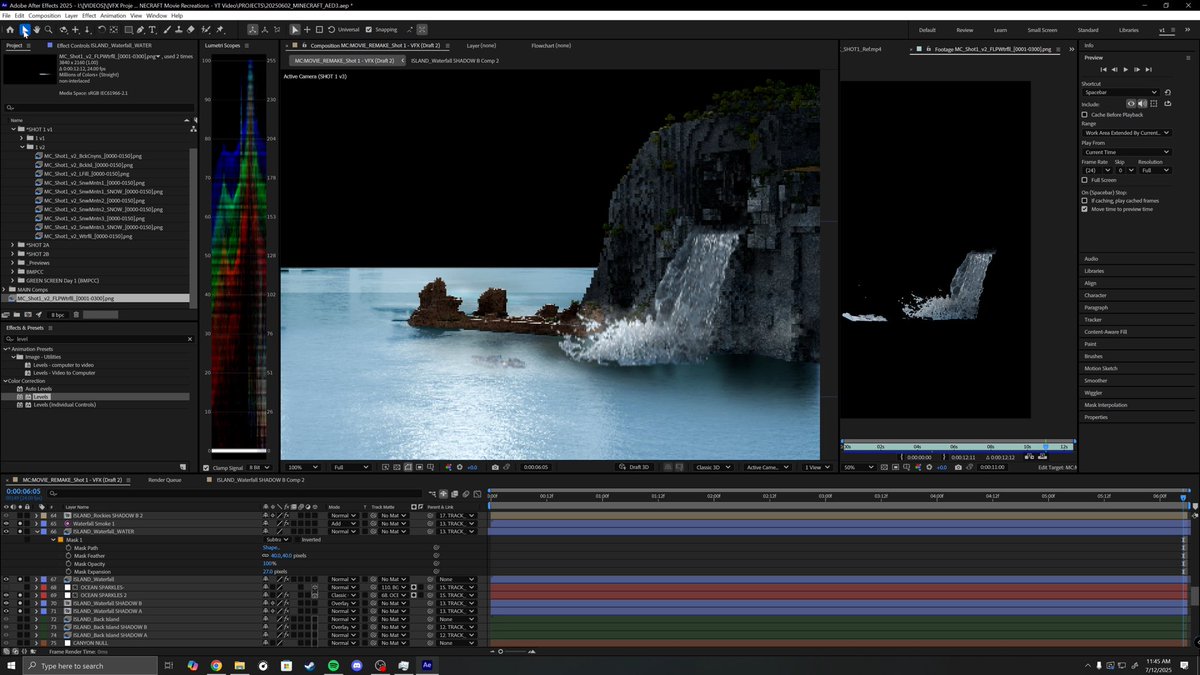1200x675 pixels.
Task: Select the Pen tool
Action: click(141, 30)
